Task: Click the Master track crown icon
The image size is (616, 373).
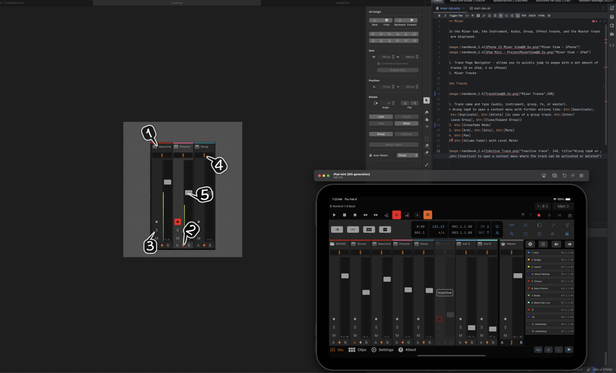Action: 503,244
